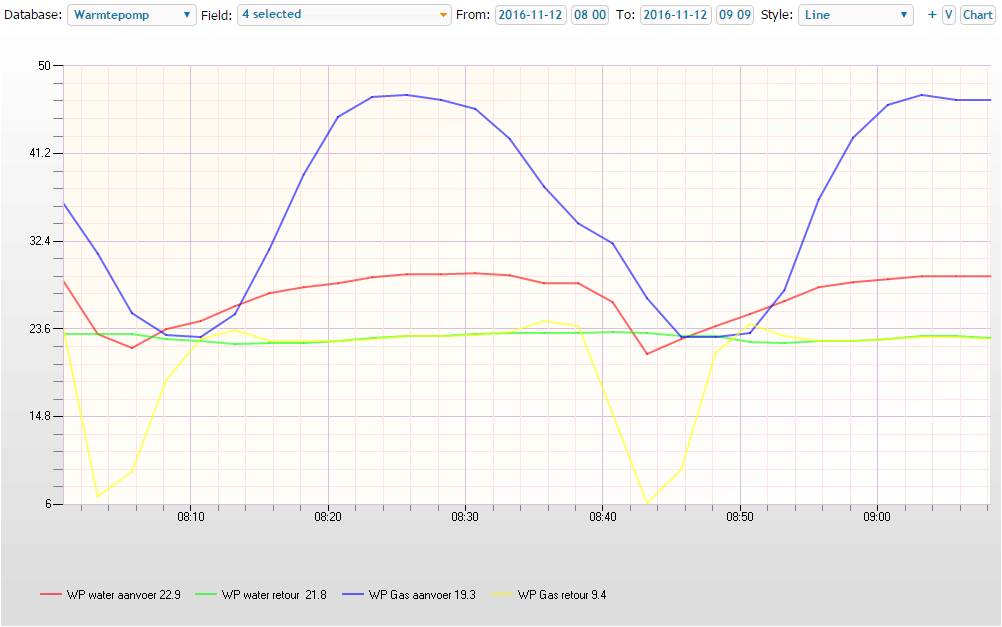Click the 32.4 value on y-axis

click(x=40, y=241)
